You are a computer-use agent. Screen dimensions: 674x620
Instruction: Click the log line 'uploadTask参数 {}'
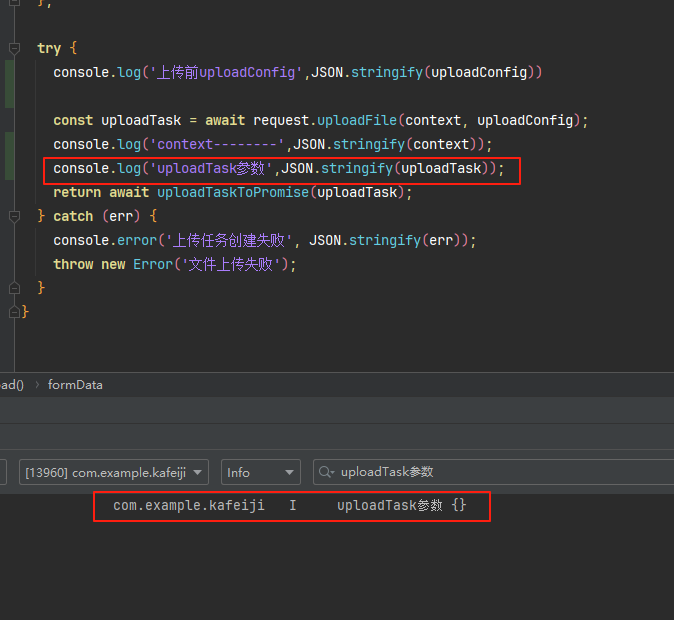click(x=401, y=505)
